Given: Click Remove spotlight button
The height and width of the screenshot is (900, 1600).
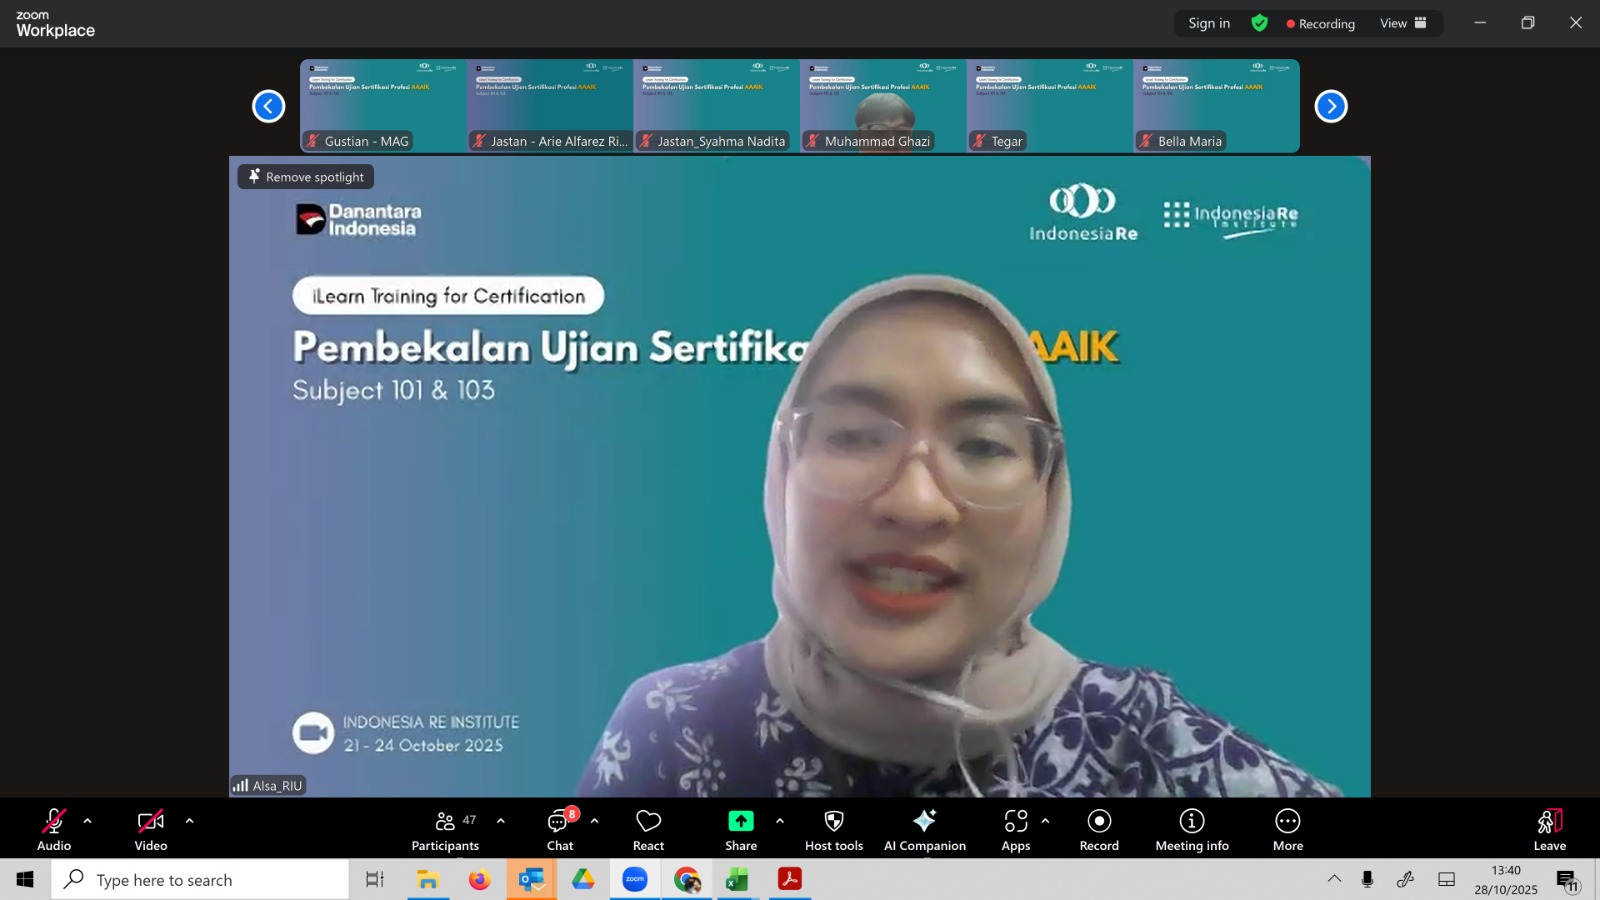Looking at the screenshot, I should click(306, 177).
